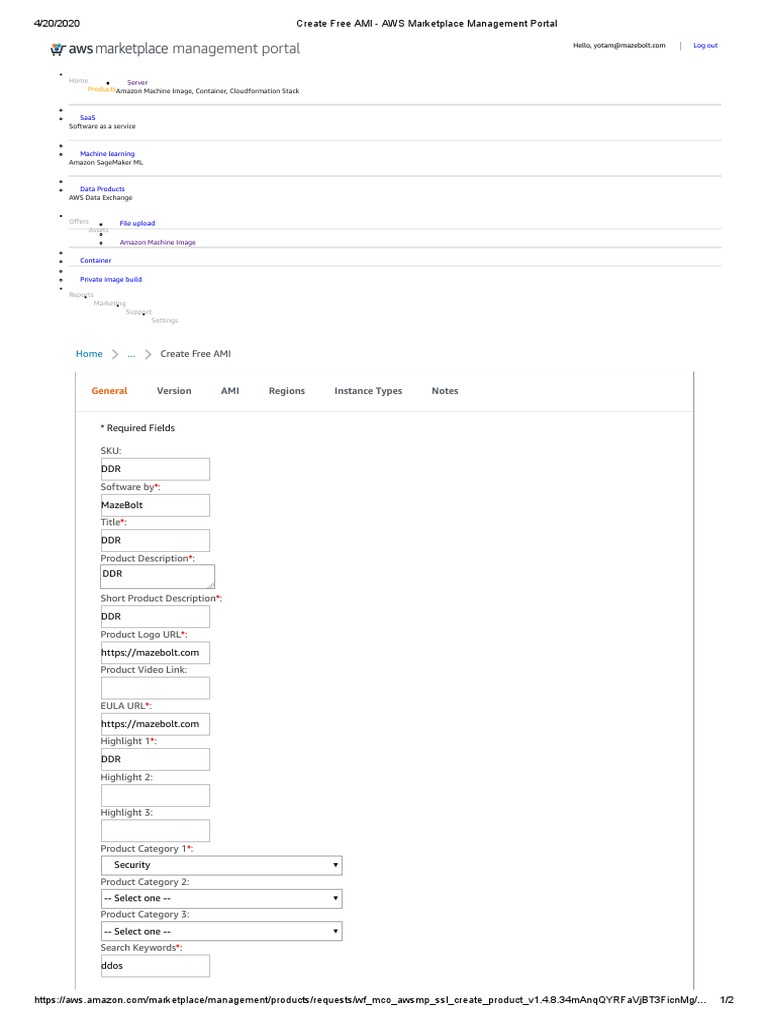Viewport: 768px width, 1024px height.
Task: Open the File upload link
Action: (137, 223)
